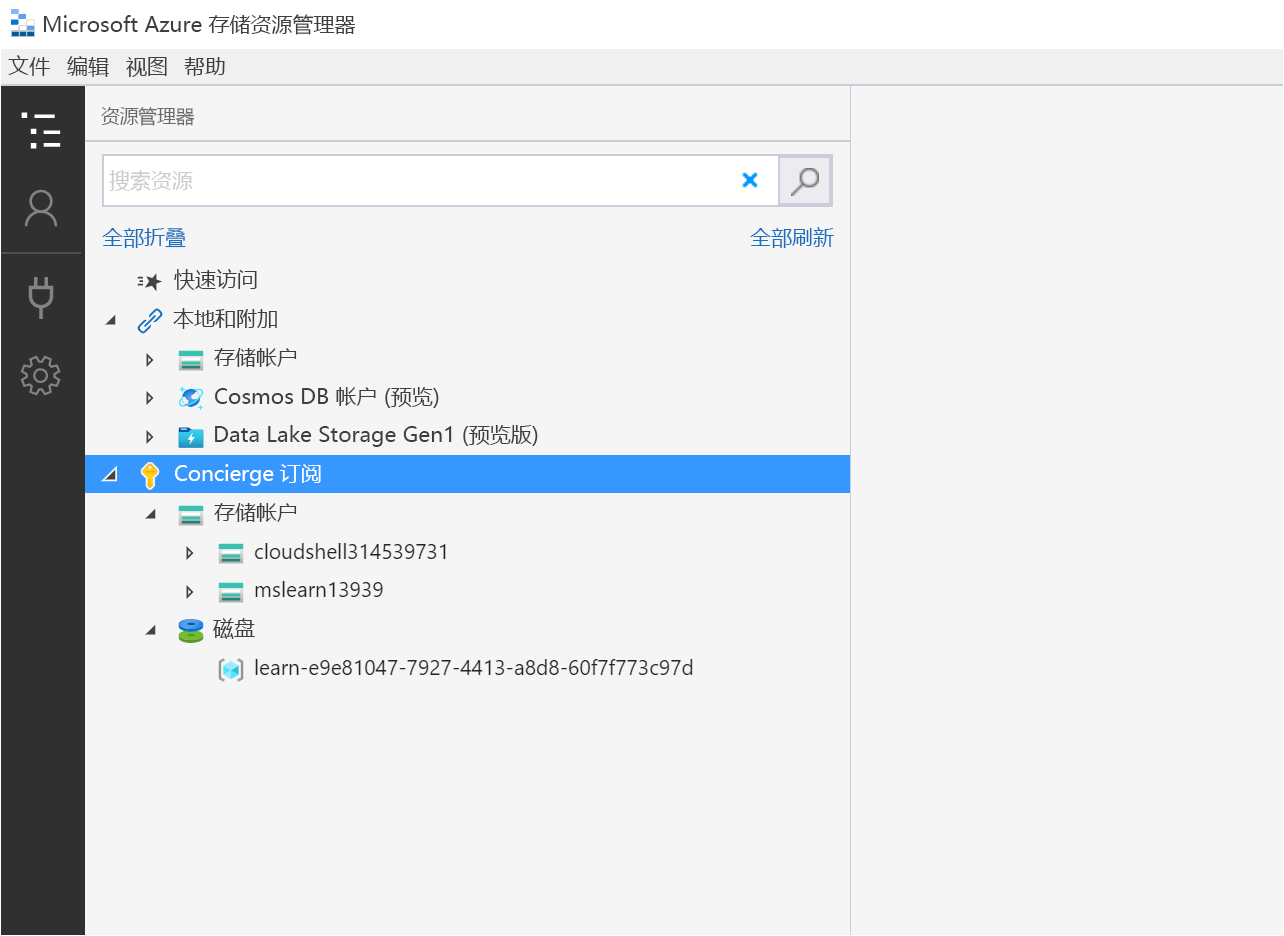Open the Explorer tree view sidebar icon

(x=41, y=131)
